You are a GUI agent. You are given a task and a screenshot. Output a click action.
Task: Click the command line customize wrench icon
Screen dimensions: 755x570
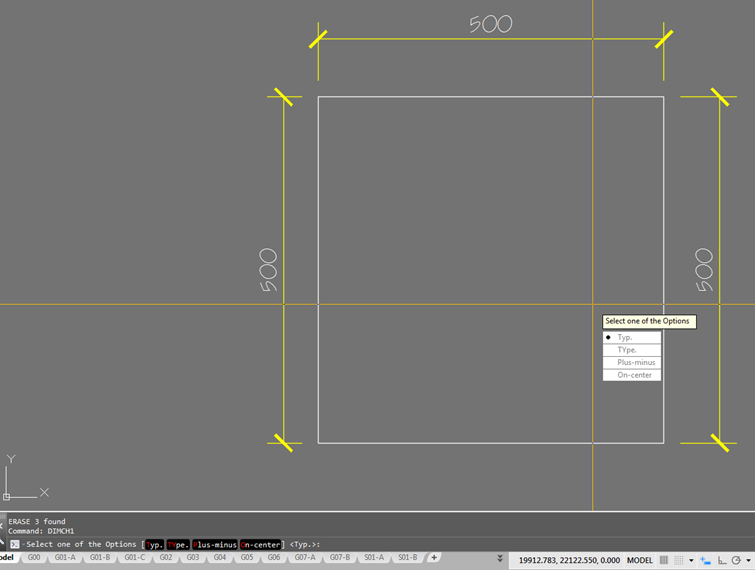tap(2, 541)
